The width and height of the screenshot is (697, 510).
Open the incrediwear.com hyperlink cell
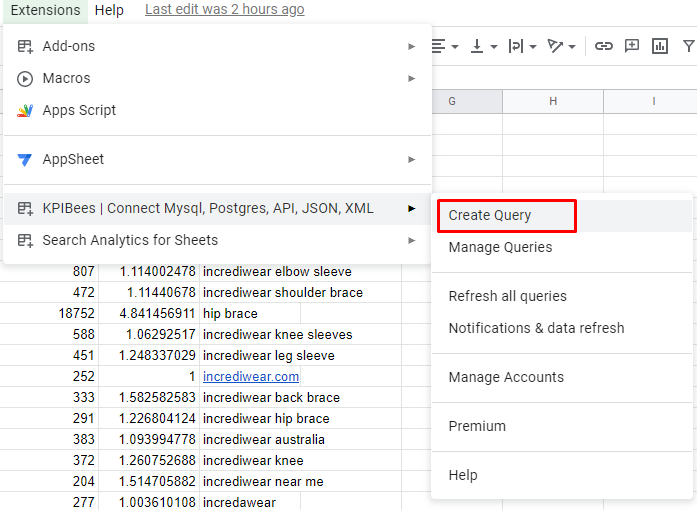(x=251, y=377)
